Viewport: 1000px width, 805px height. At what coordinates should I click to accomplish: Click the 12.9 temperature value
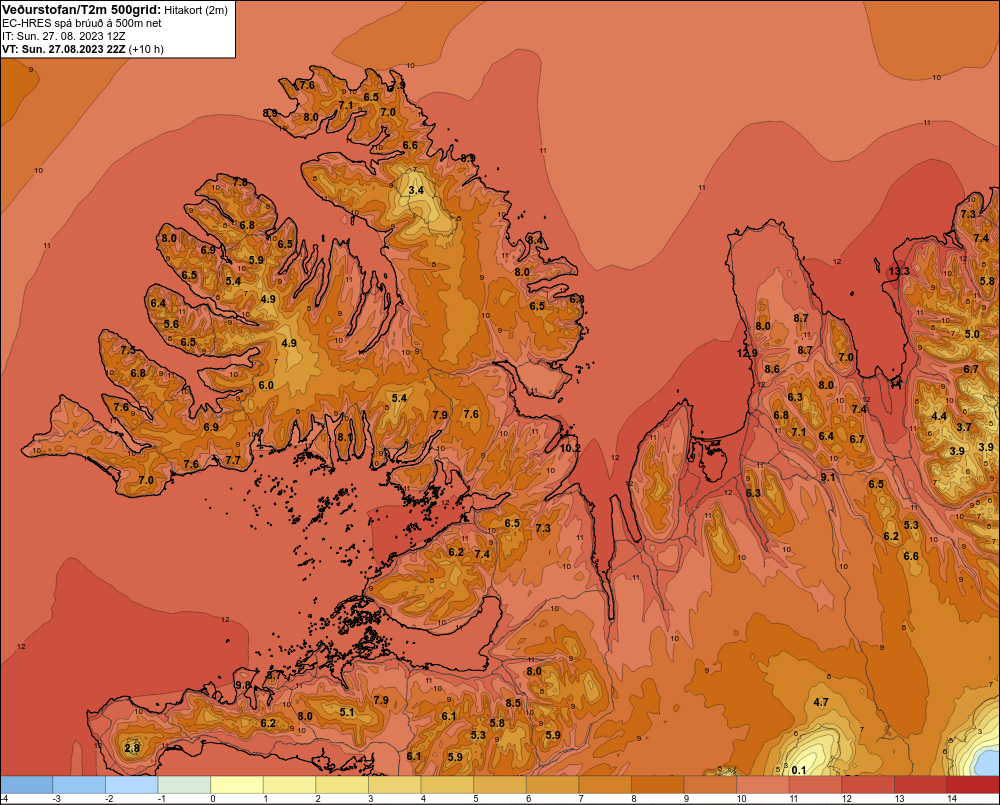(x=747, y=353)
